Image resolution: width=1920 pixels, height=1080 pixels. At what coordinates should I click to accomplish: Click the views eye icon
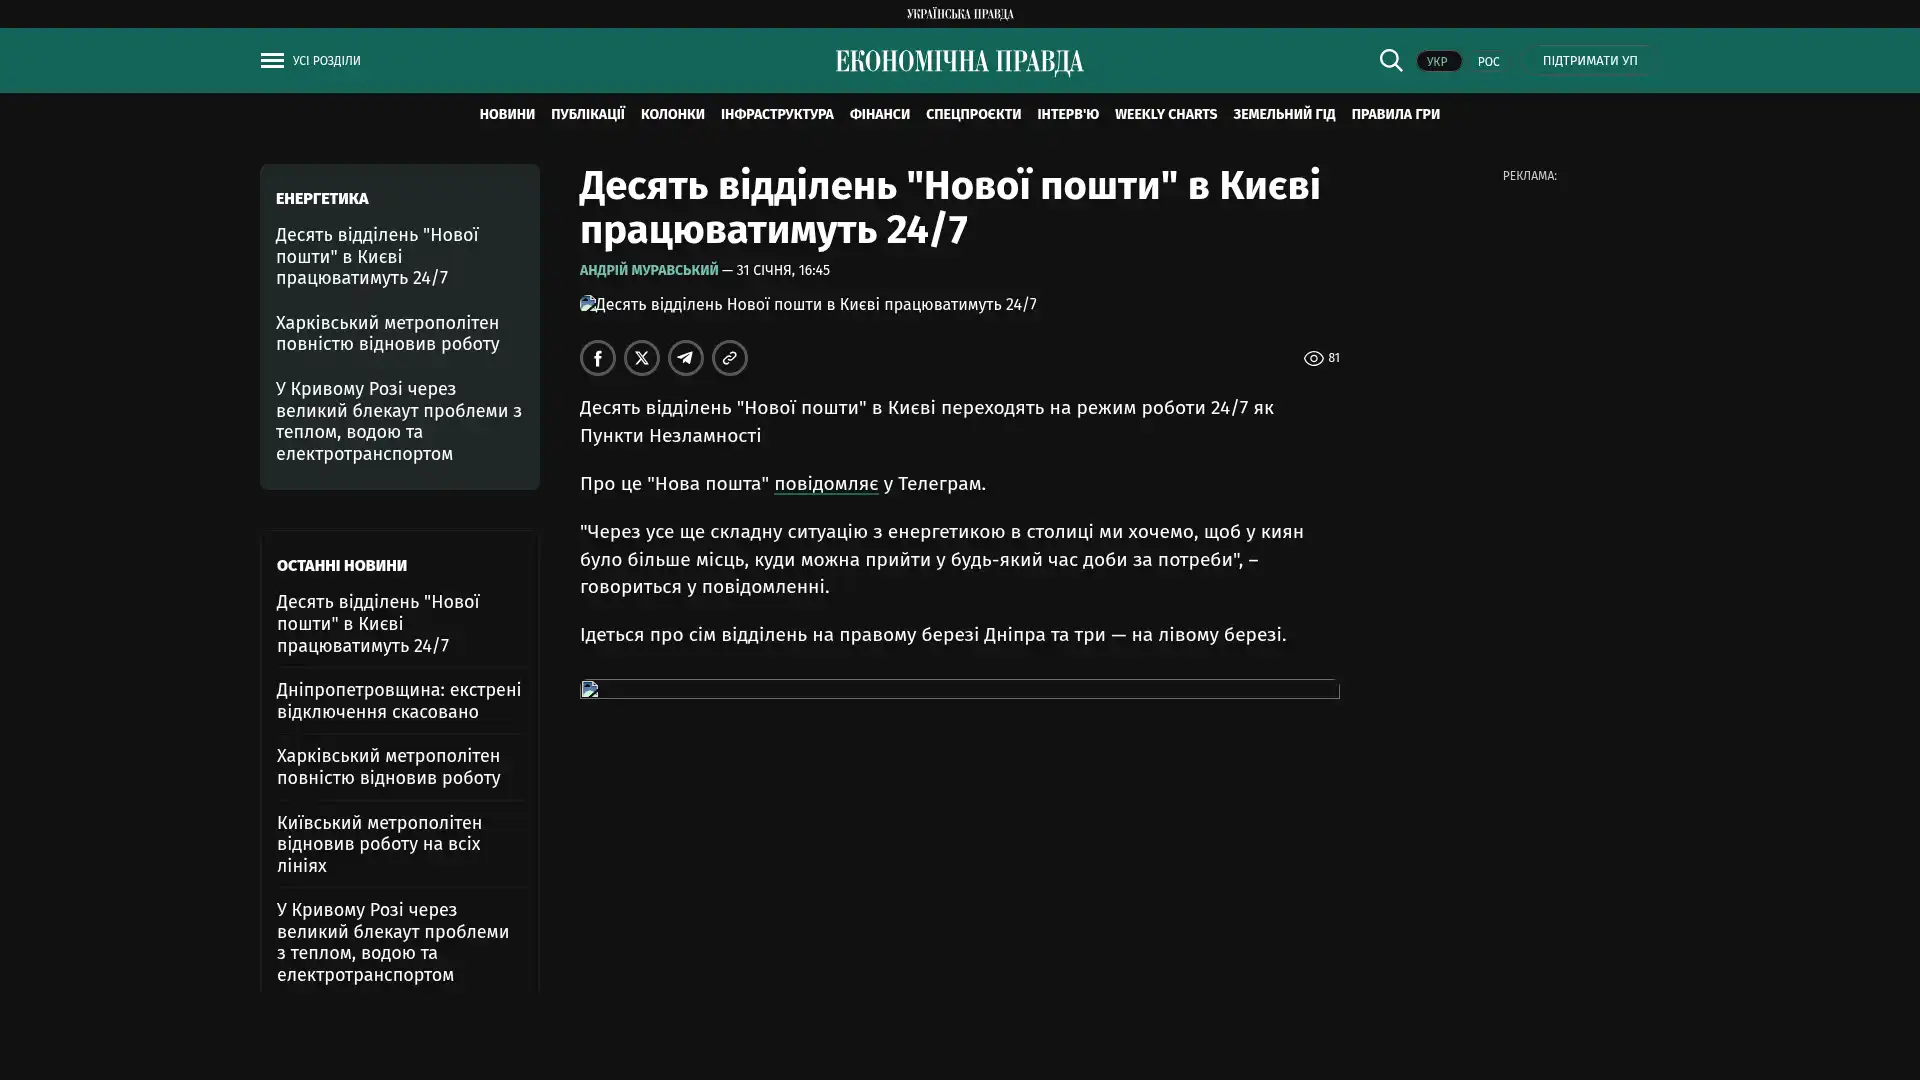(1313, 358)
